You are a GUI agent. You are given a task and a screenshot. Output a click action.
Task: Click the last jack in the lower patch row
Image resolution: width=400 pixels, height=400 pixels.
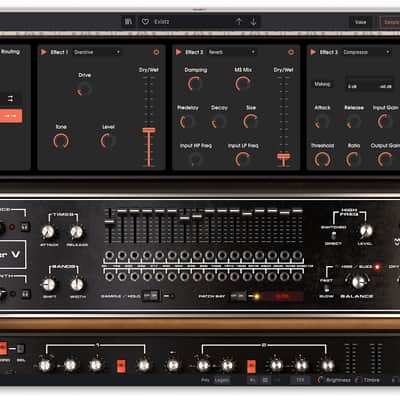(297, 276)
